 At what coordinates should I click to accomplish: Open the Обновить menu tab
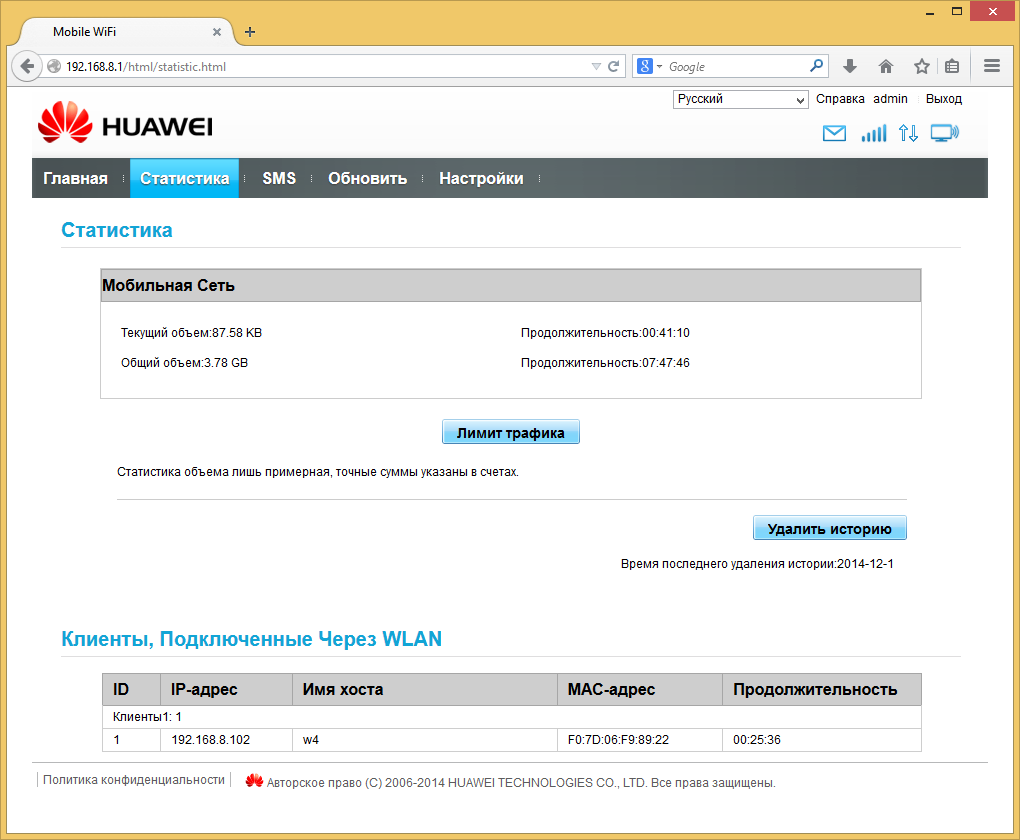(x=368, y=178)
